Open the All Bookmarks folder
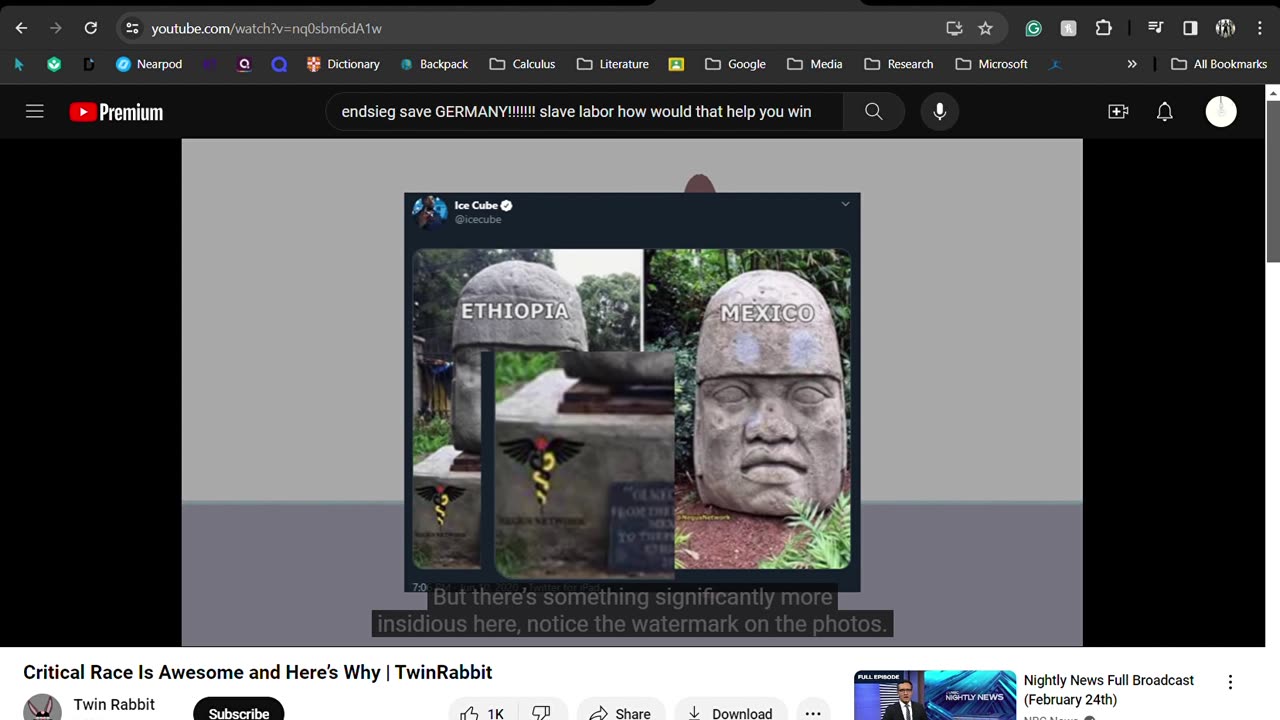The height and width of the screenshot is (720, 1280). click(1219, 64)
